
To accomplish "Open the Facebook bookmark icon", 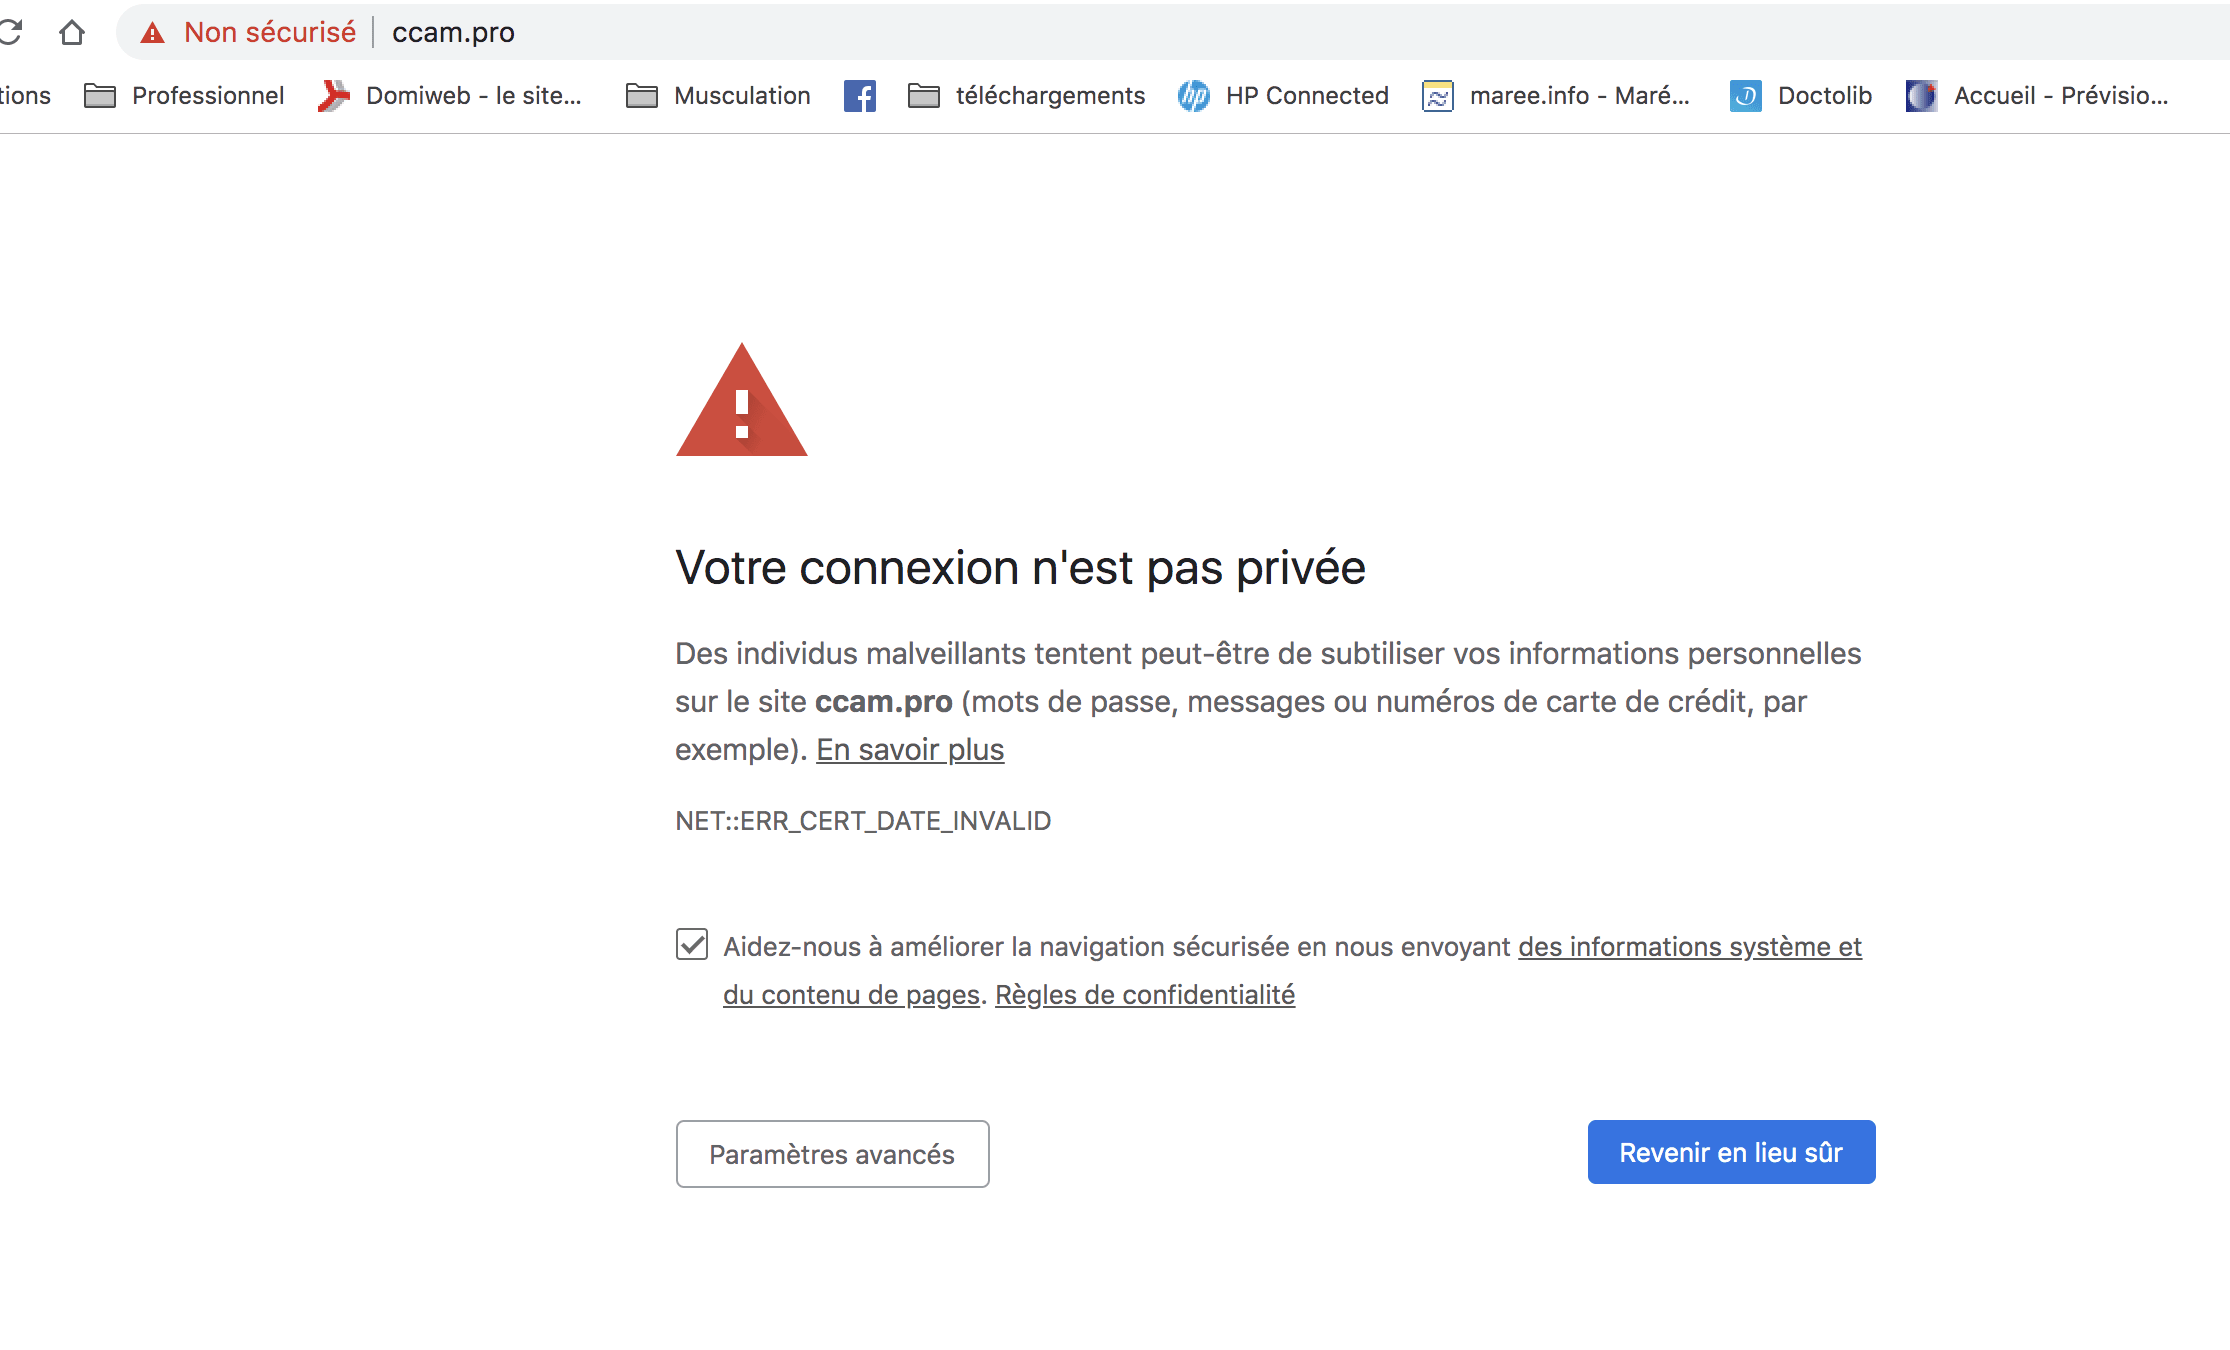I will (859, 96).
